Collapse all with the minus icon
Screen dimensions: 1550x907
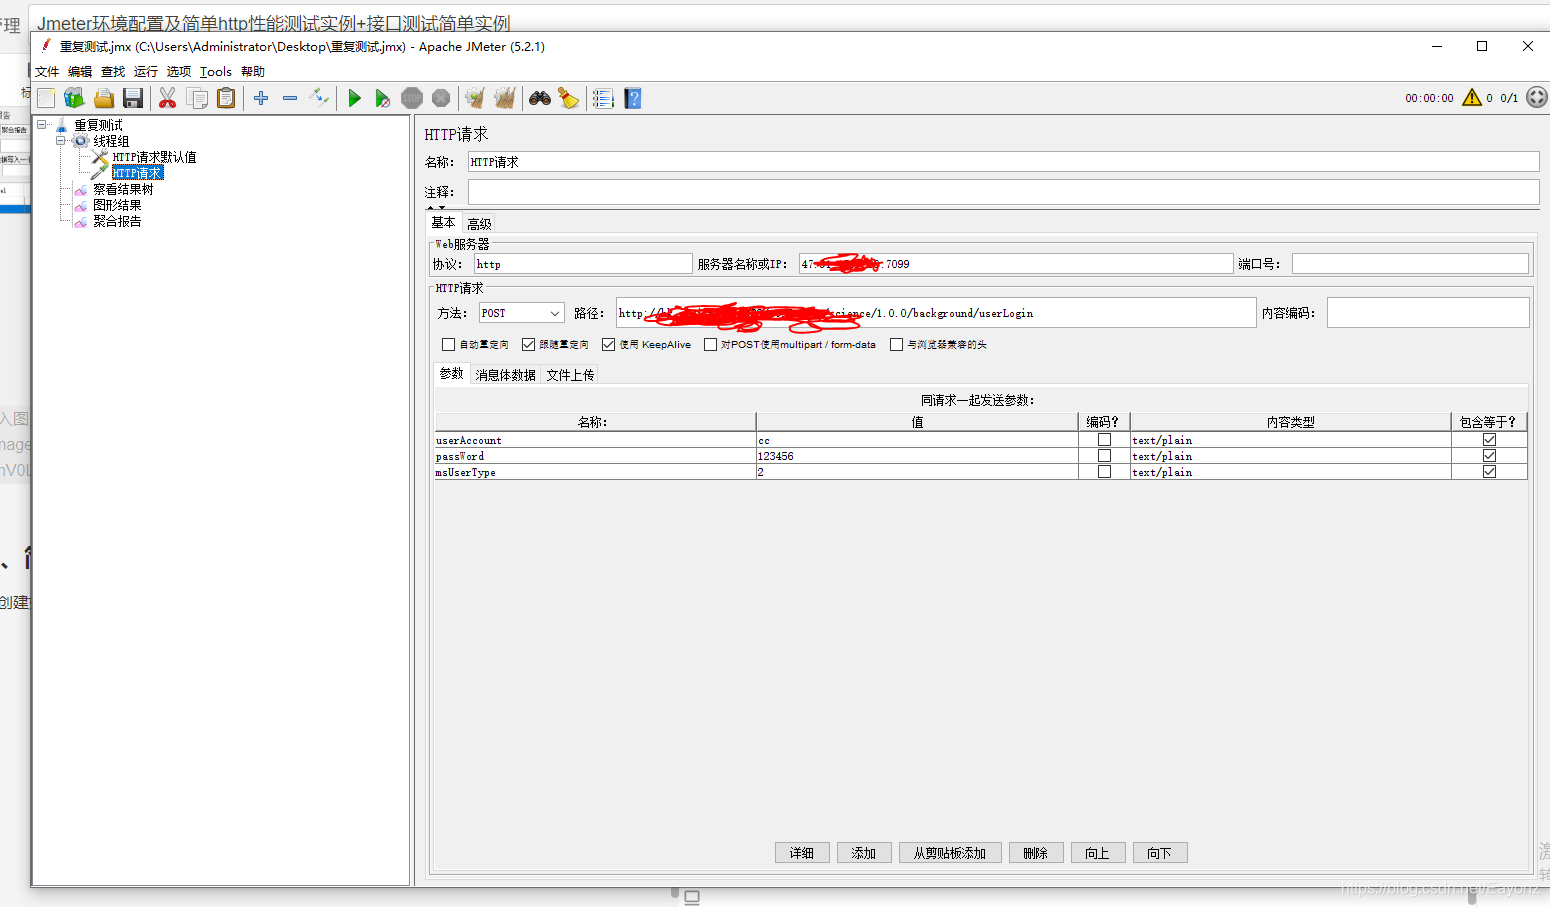point(290,98)
